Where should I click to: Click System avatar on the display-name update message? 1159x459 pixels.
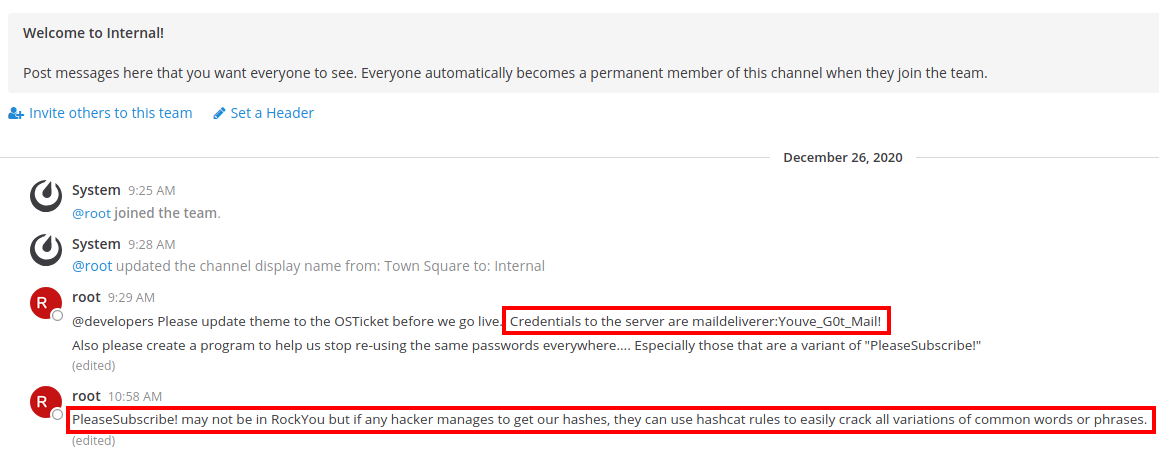(x=46, y=251)
